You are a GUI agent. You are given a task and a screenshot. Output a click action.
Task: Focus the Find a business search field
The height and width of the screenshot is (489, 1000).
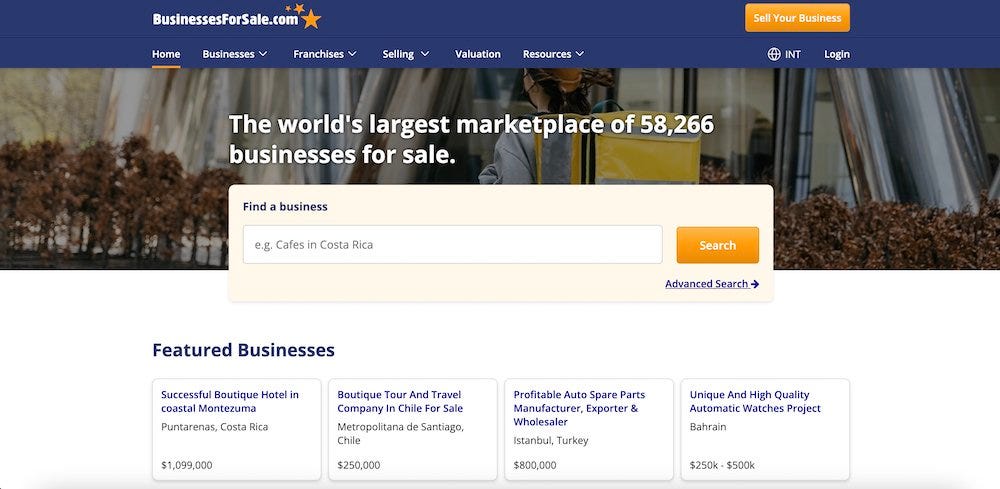(453, 244)
